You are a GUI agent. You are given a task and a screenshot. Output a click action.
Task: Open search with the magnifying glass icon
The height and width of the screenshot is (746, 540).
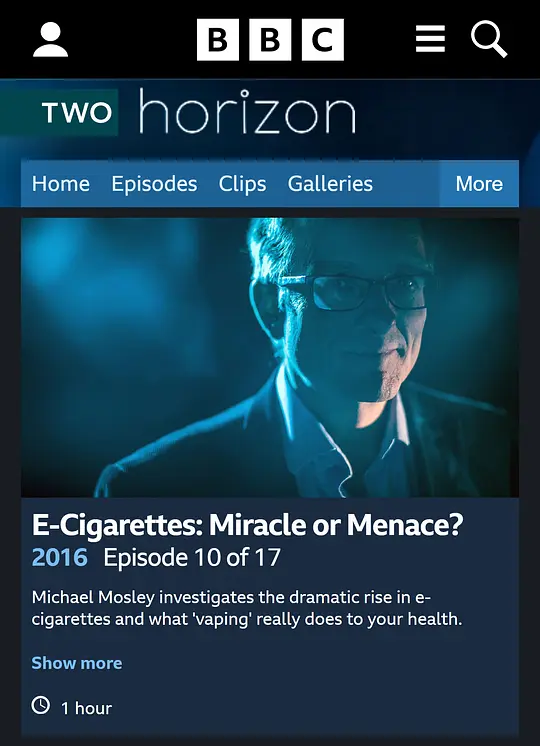[489, 40]
